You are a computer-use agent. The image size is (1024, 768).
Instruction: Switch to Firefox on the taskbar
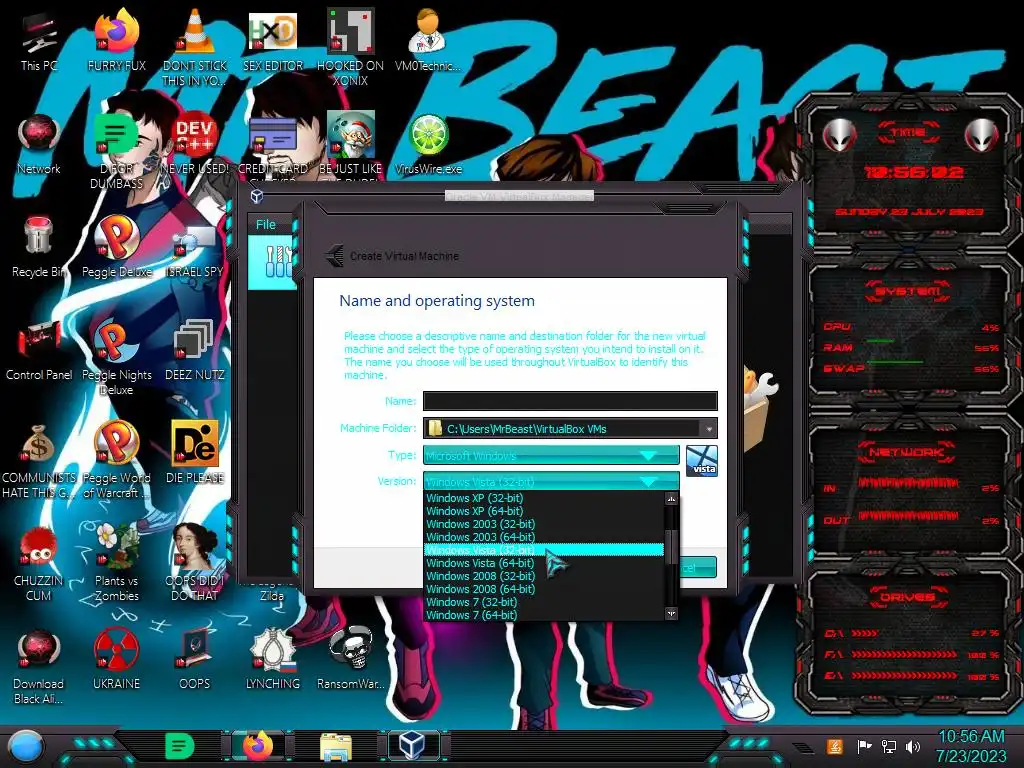pos(258,745)
